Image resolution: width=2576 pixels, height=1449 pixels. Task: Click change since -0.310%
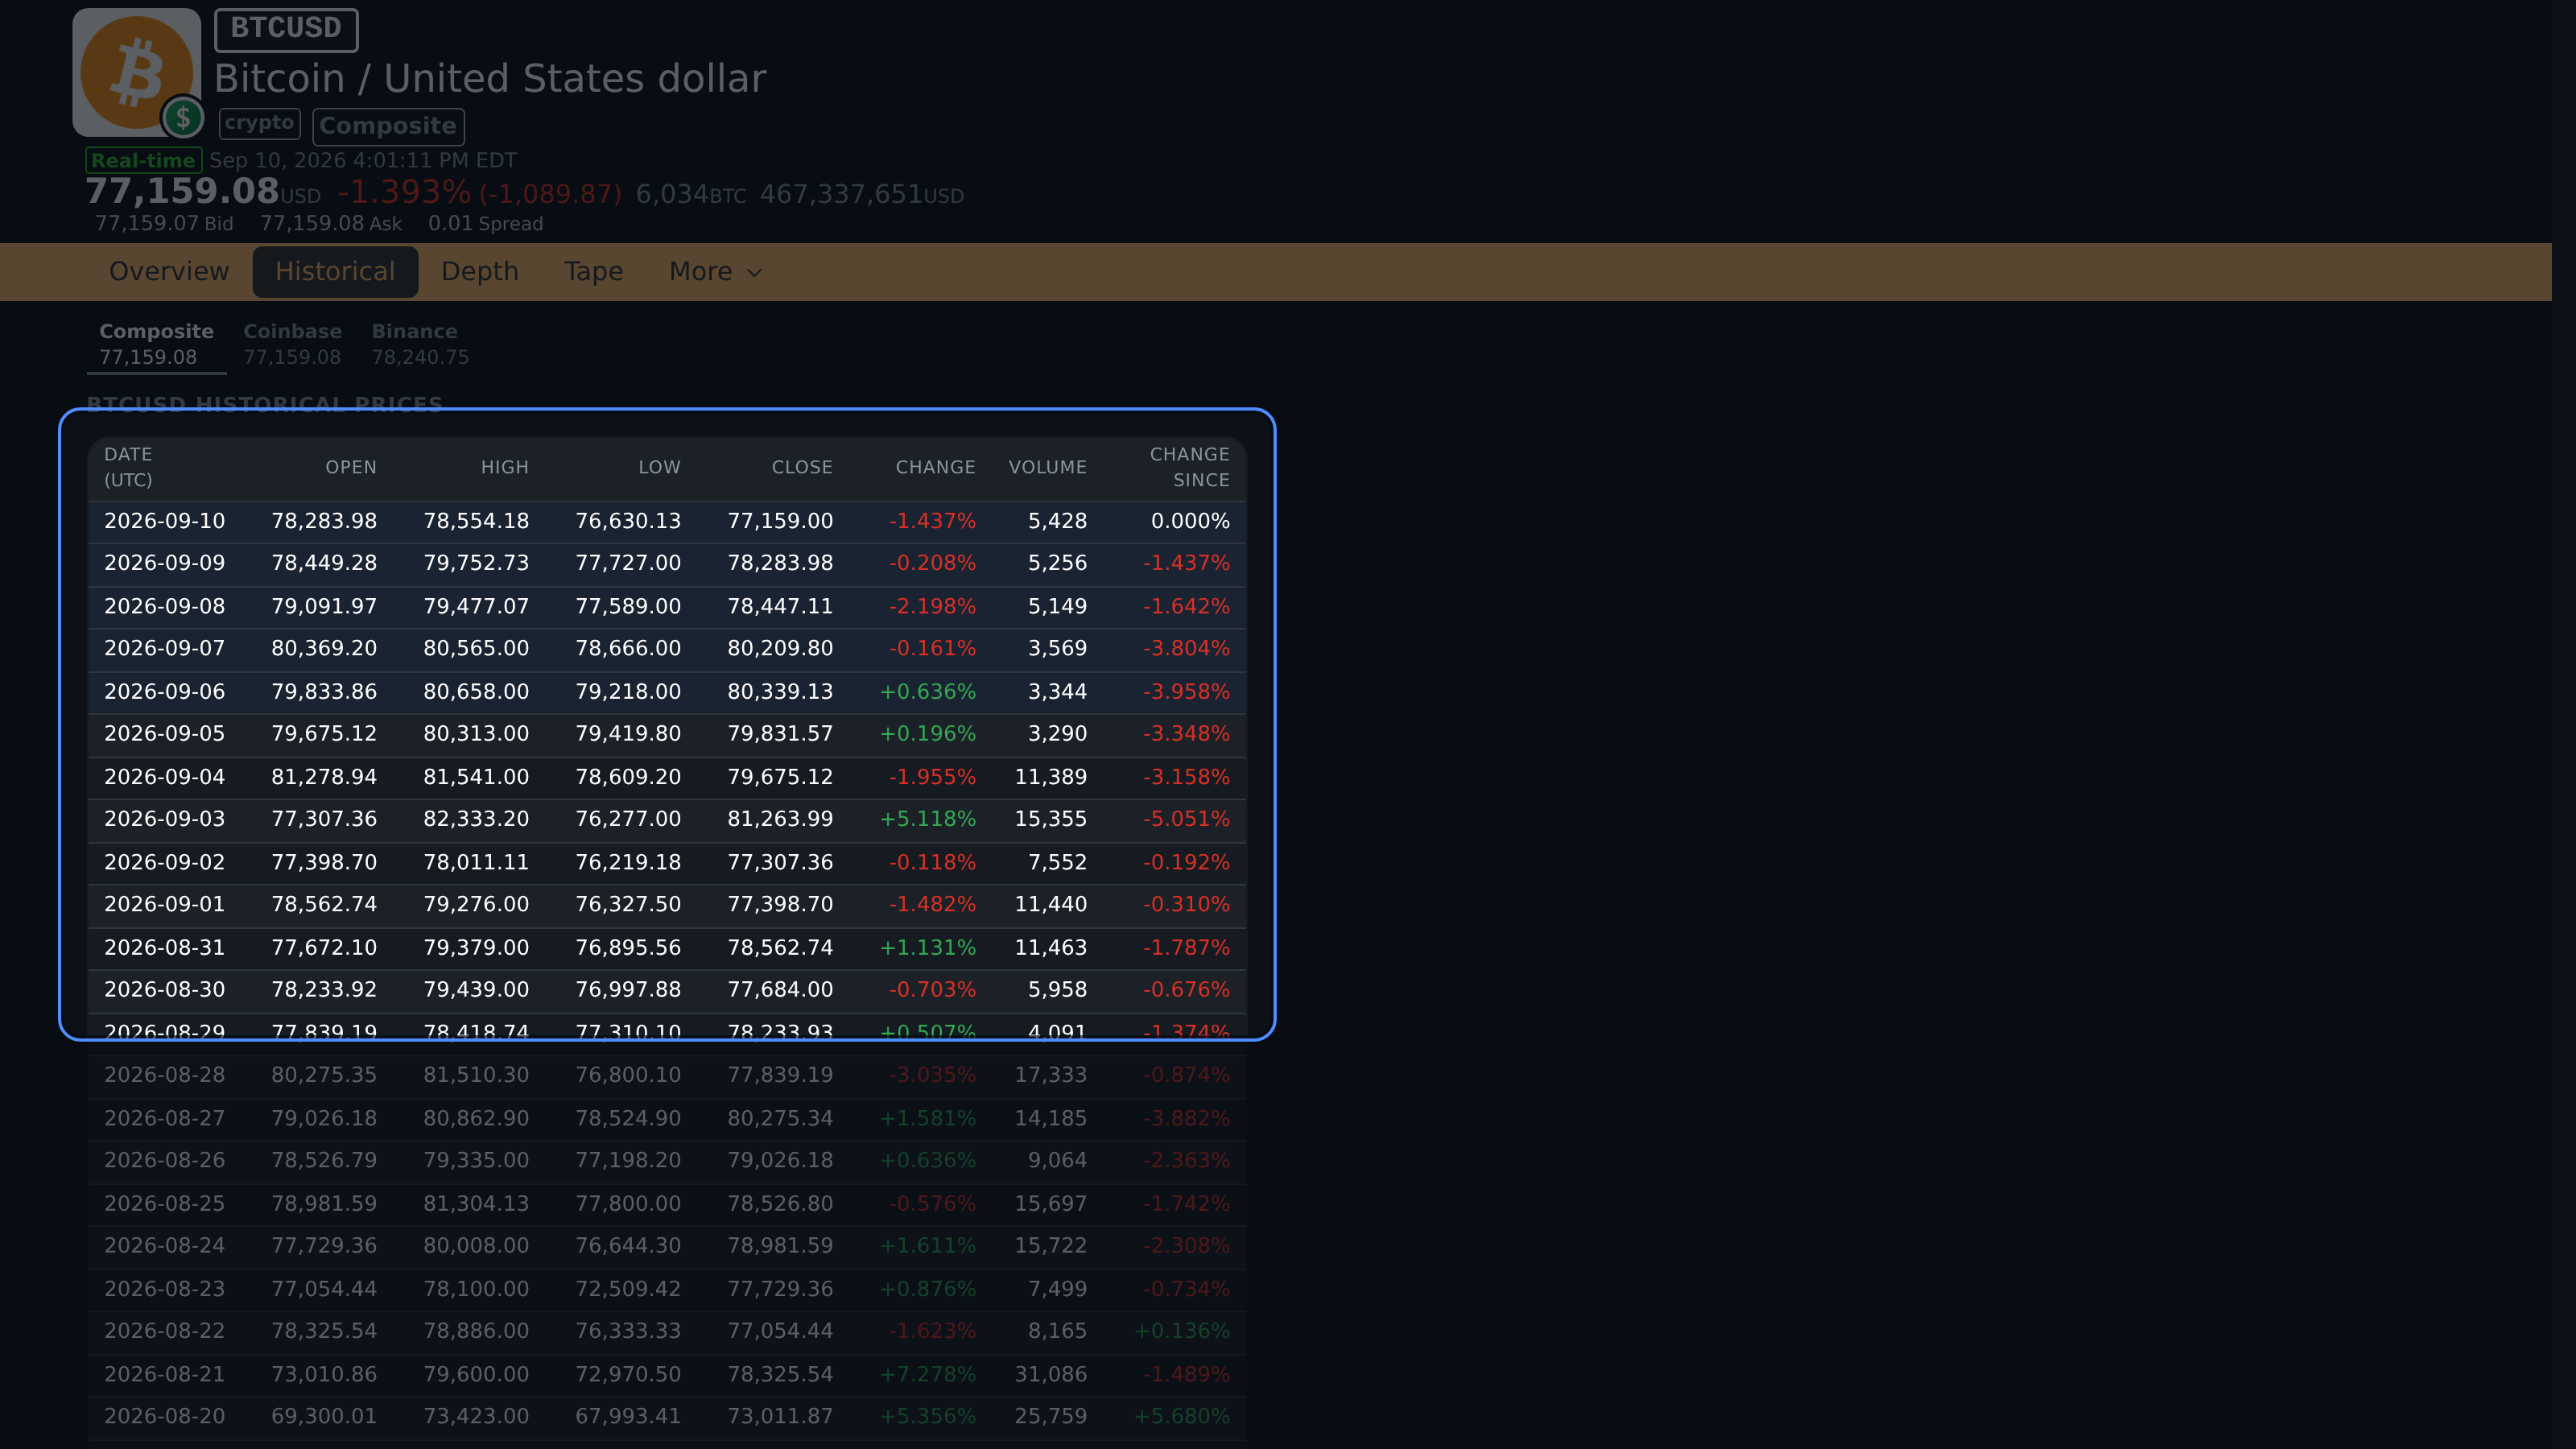(1186, 904)
